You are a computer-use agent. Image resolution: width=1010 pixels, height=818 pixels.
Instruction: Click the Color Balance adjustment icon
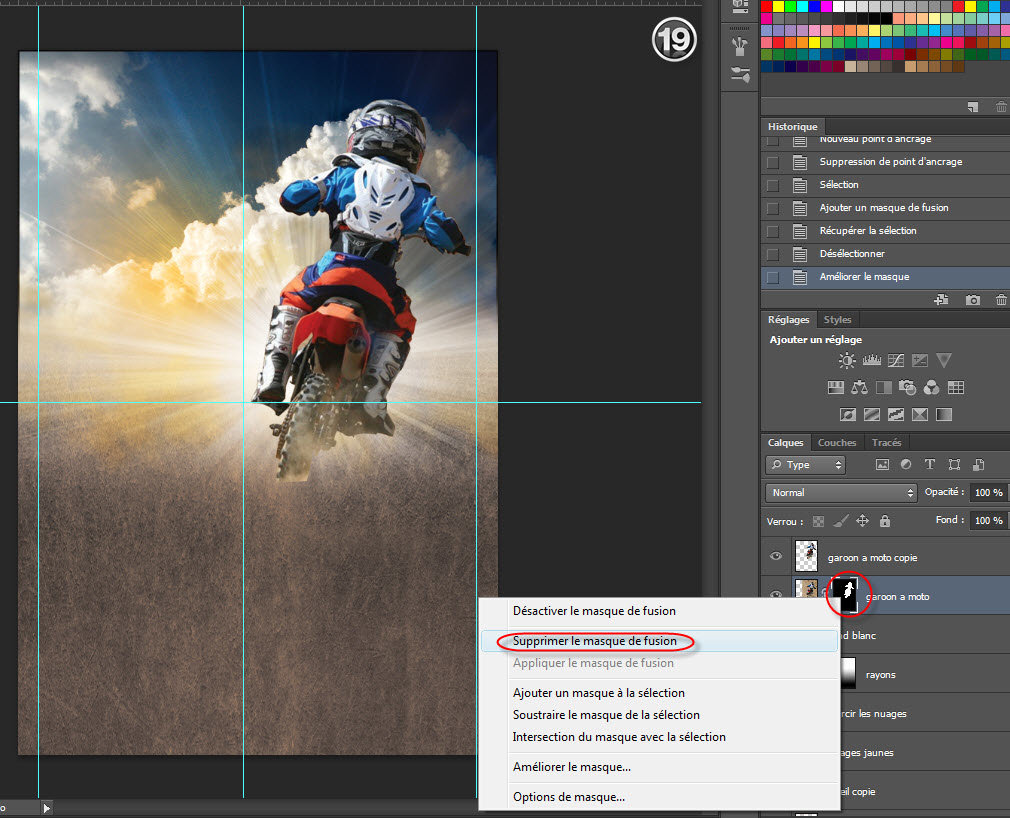click(x=860, y=387)
